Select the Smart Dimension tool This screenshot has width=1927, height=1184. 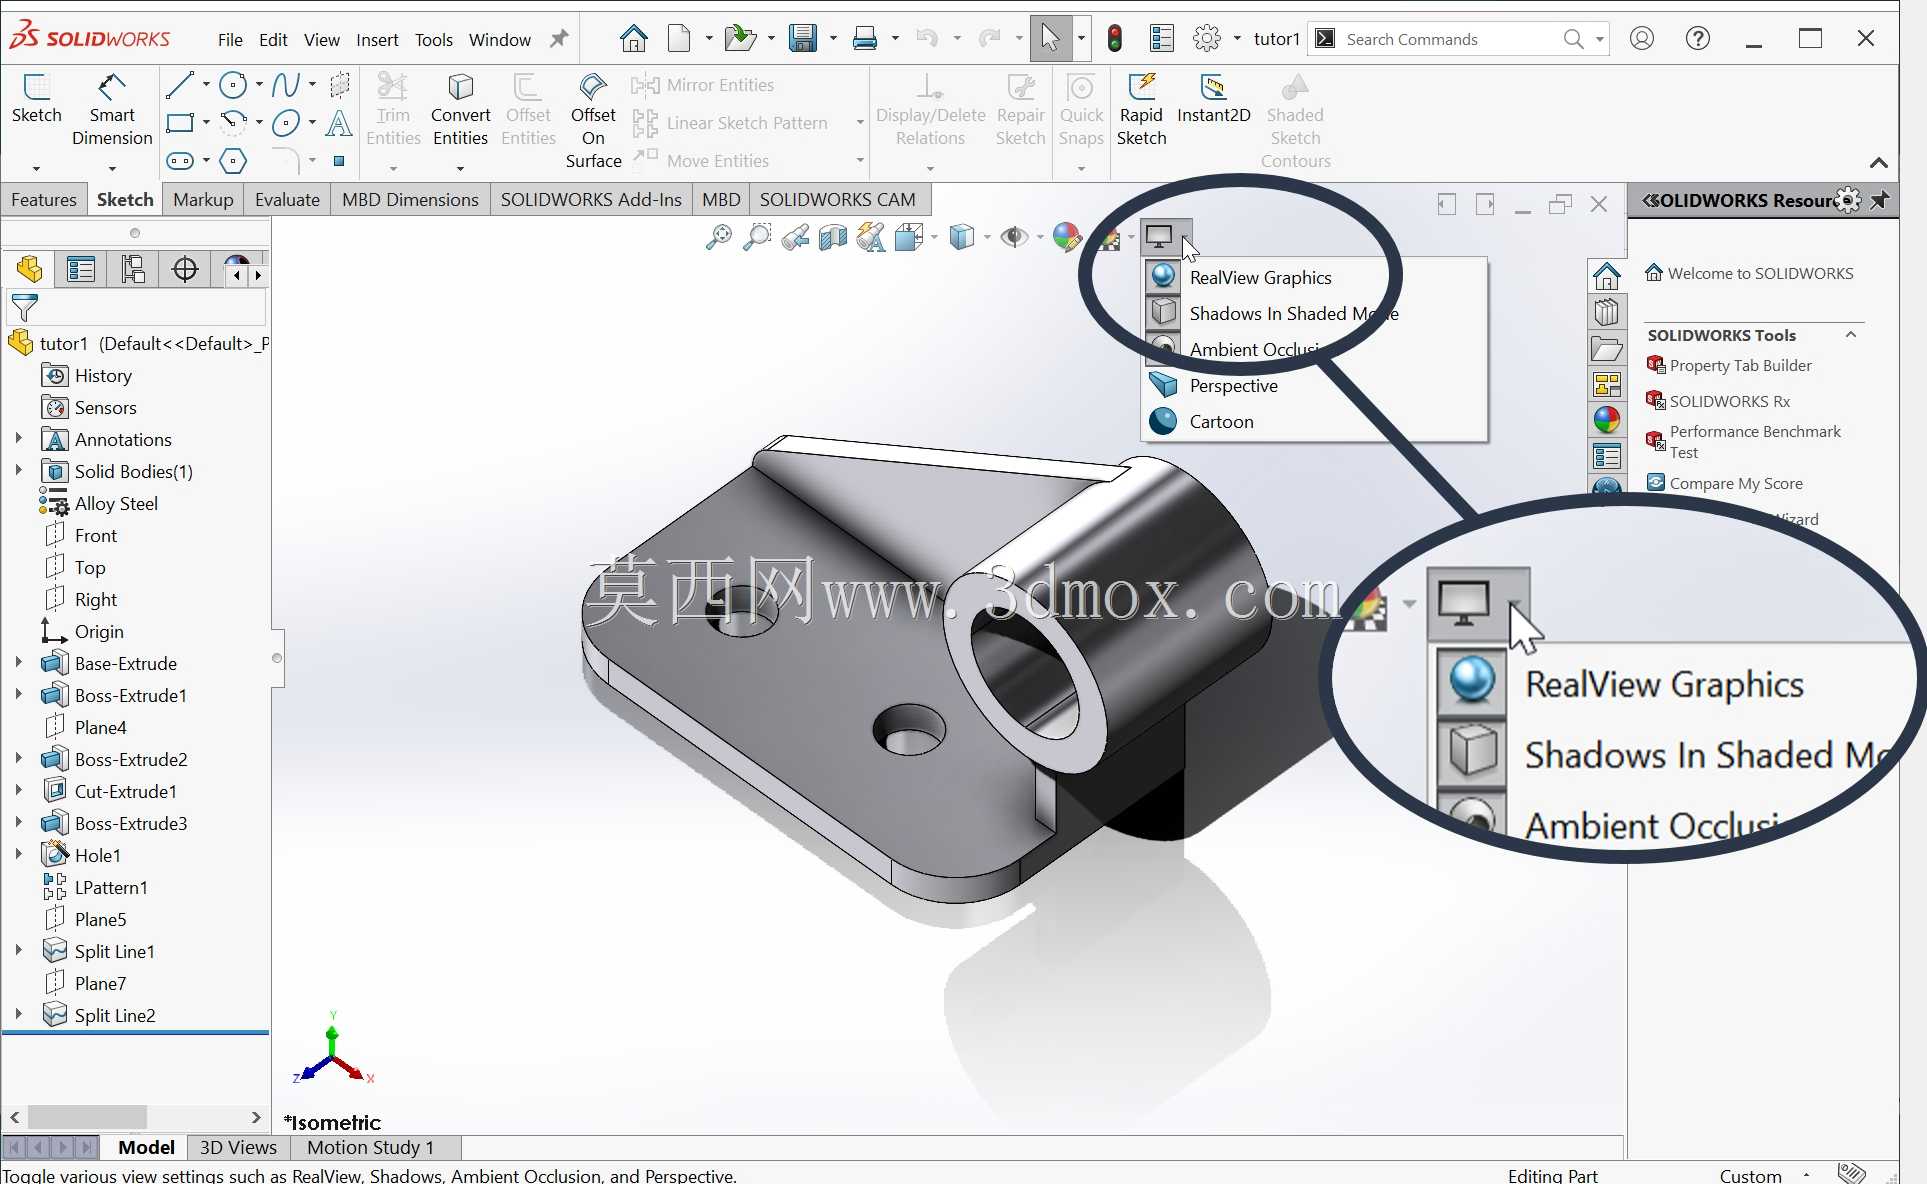(x=112, y=110)
